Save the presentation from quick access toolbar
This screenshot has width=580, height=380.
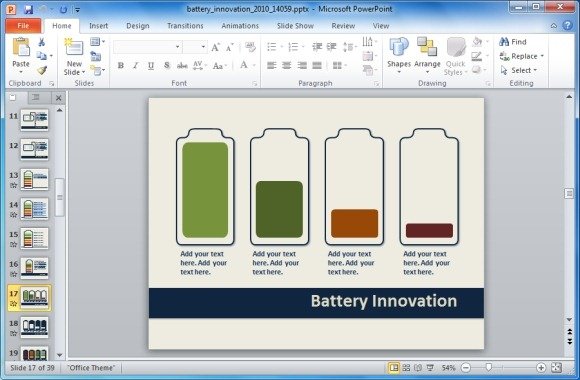coord(28,9)
